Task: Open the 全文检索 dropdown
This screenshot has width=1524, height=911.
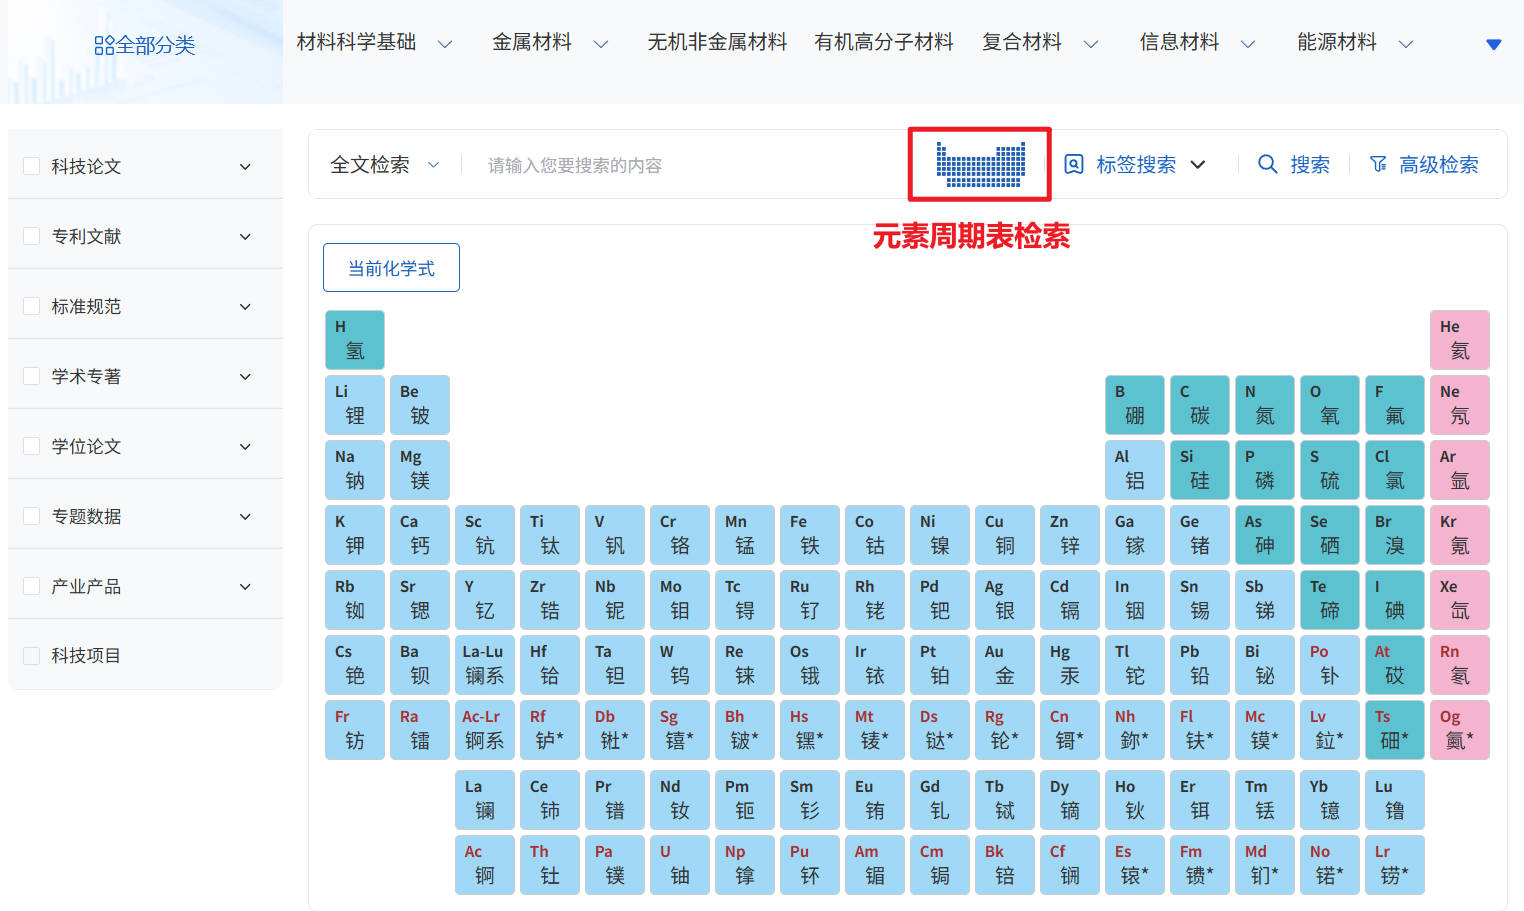Action: 385,164
